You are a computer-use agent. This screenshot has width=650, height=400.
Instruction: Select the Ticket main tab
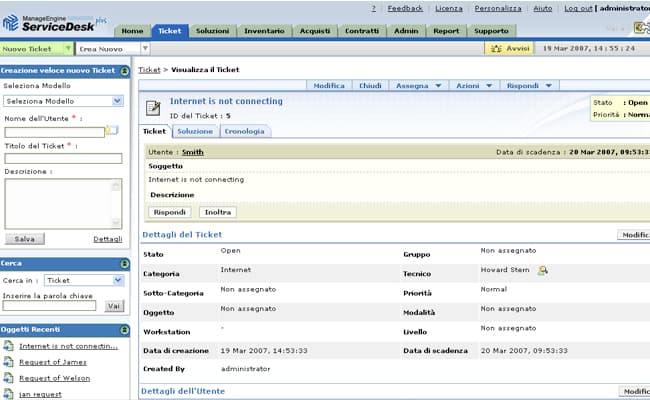coord(170,31)
